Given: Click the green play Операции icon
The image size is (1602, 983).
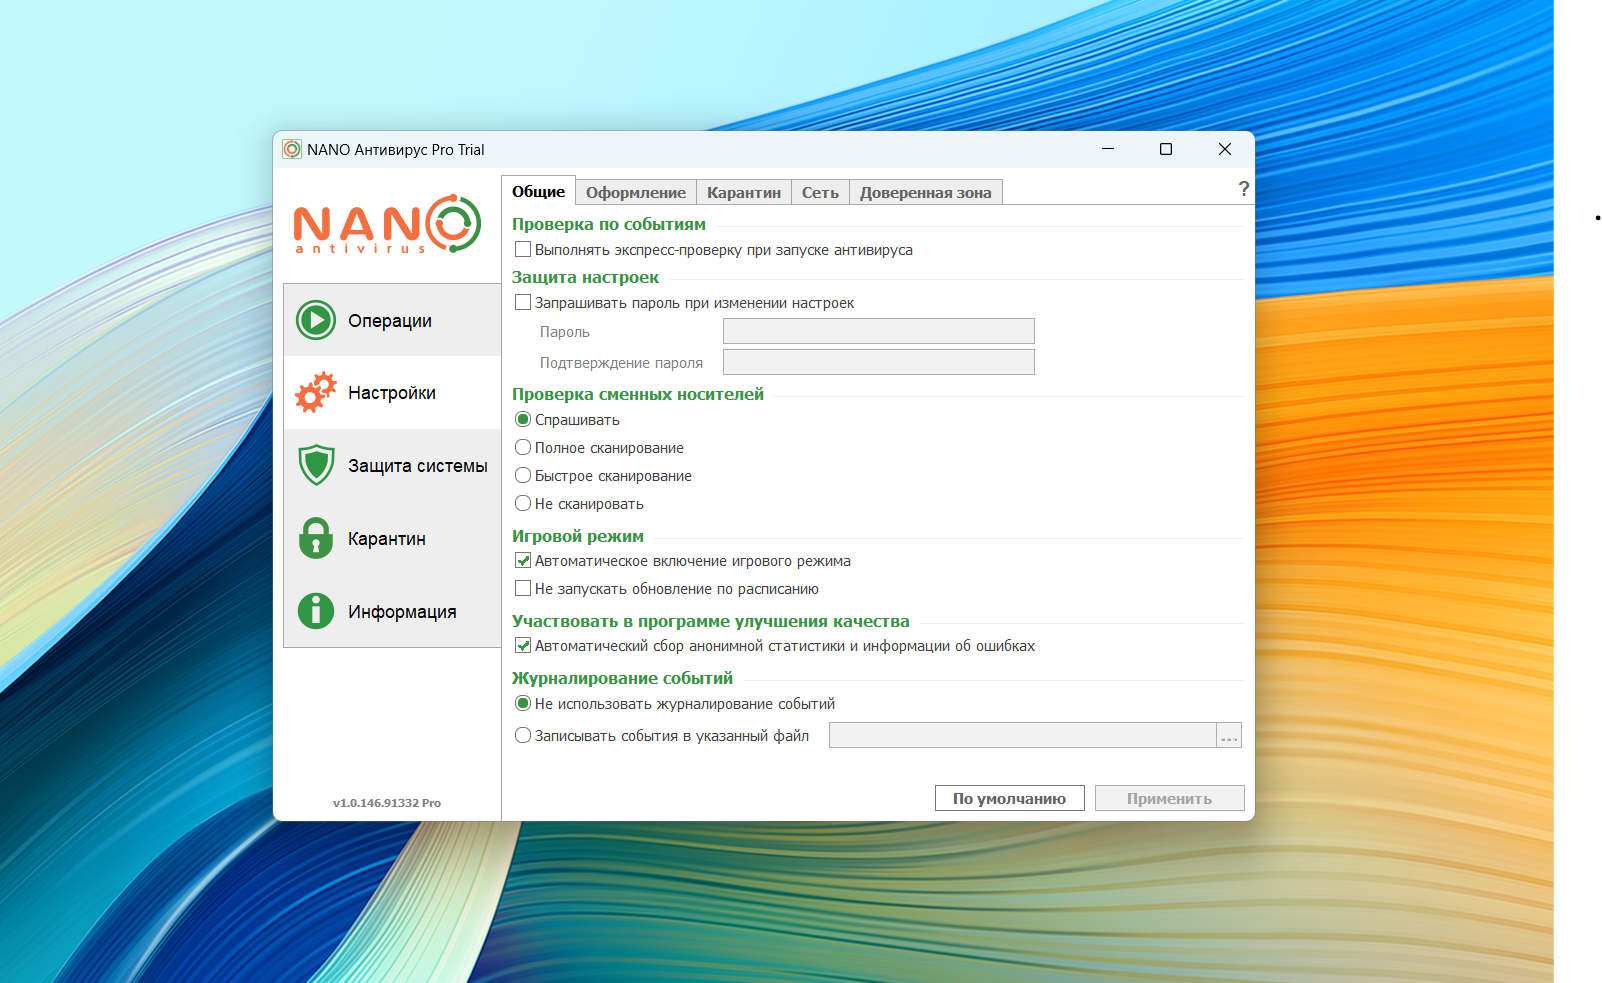Looking at the screenshot, I should pyautogui.click(x=316, y=321).
